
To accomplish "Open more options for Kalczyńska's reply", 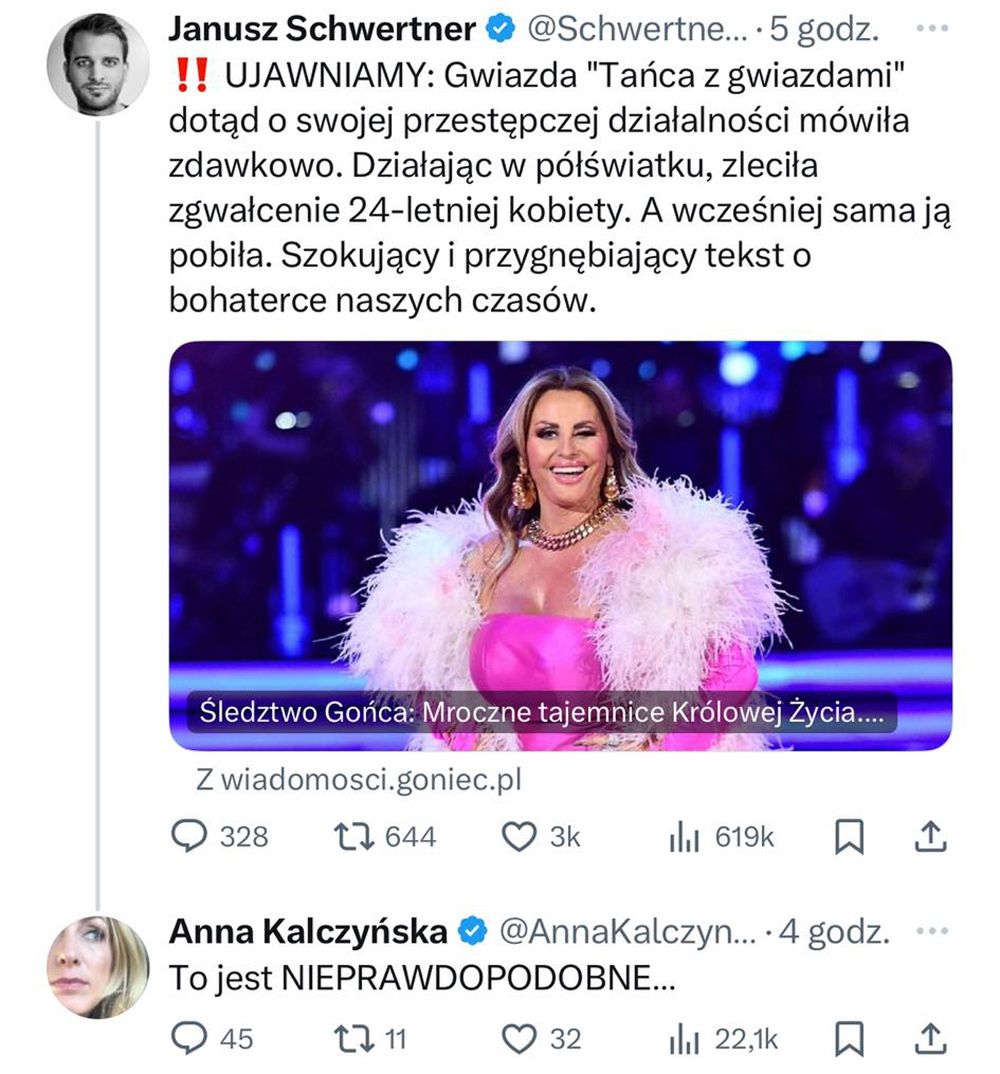I will click(932, 932).
